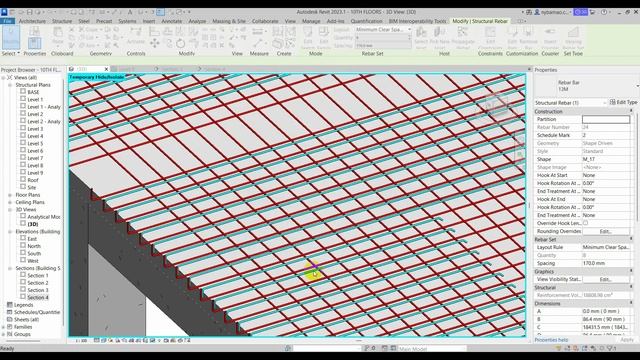Collapse Structural Plans tree node

[x=10, y=85]
